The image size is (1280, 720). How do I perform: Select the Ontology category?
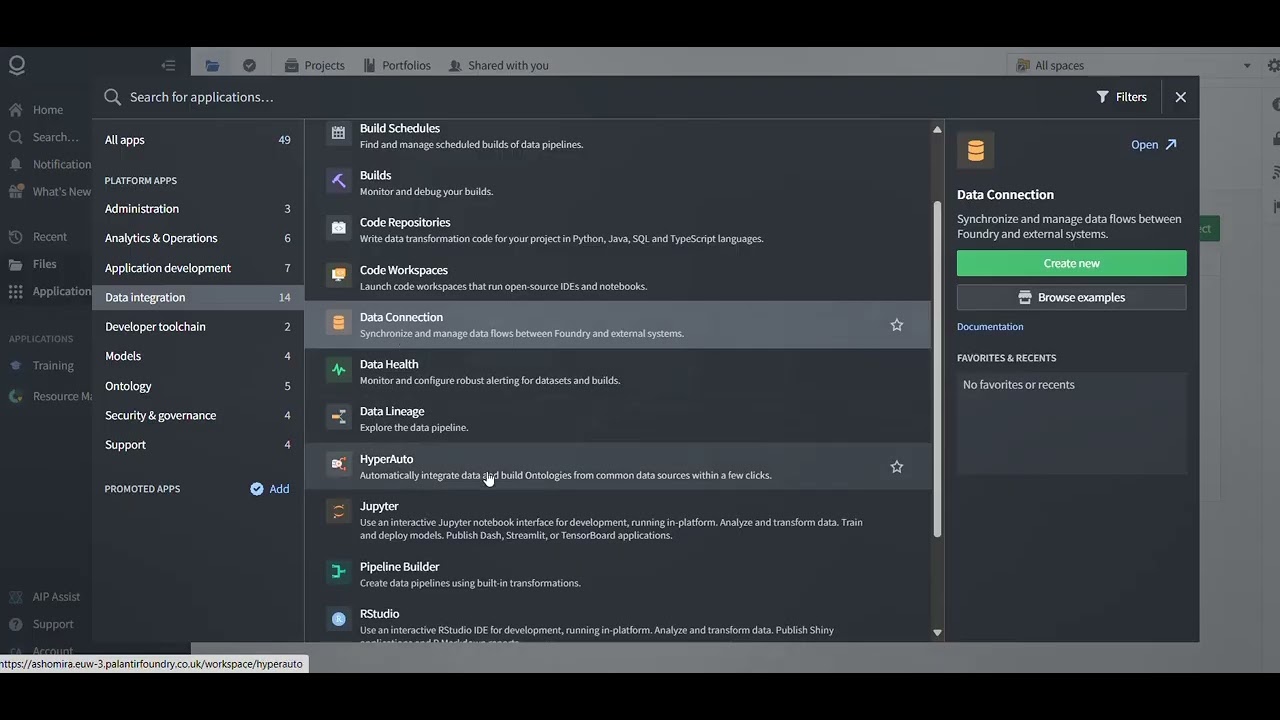point(198,386)
